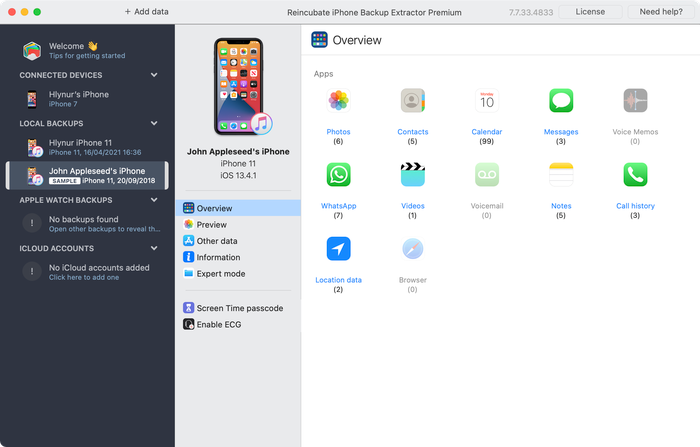Image resolution: width=700 pixels, height=447 pixels.
Task: Open the Messages app icon
Action: click(x=561, y=100)
